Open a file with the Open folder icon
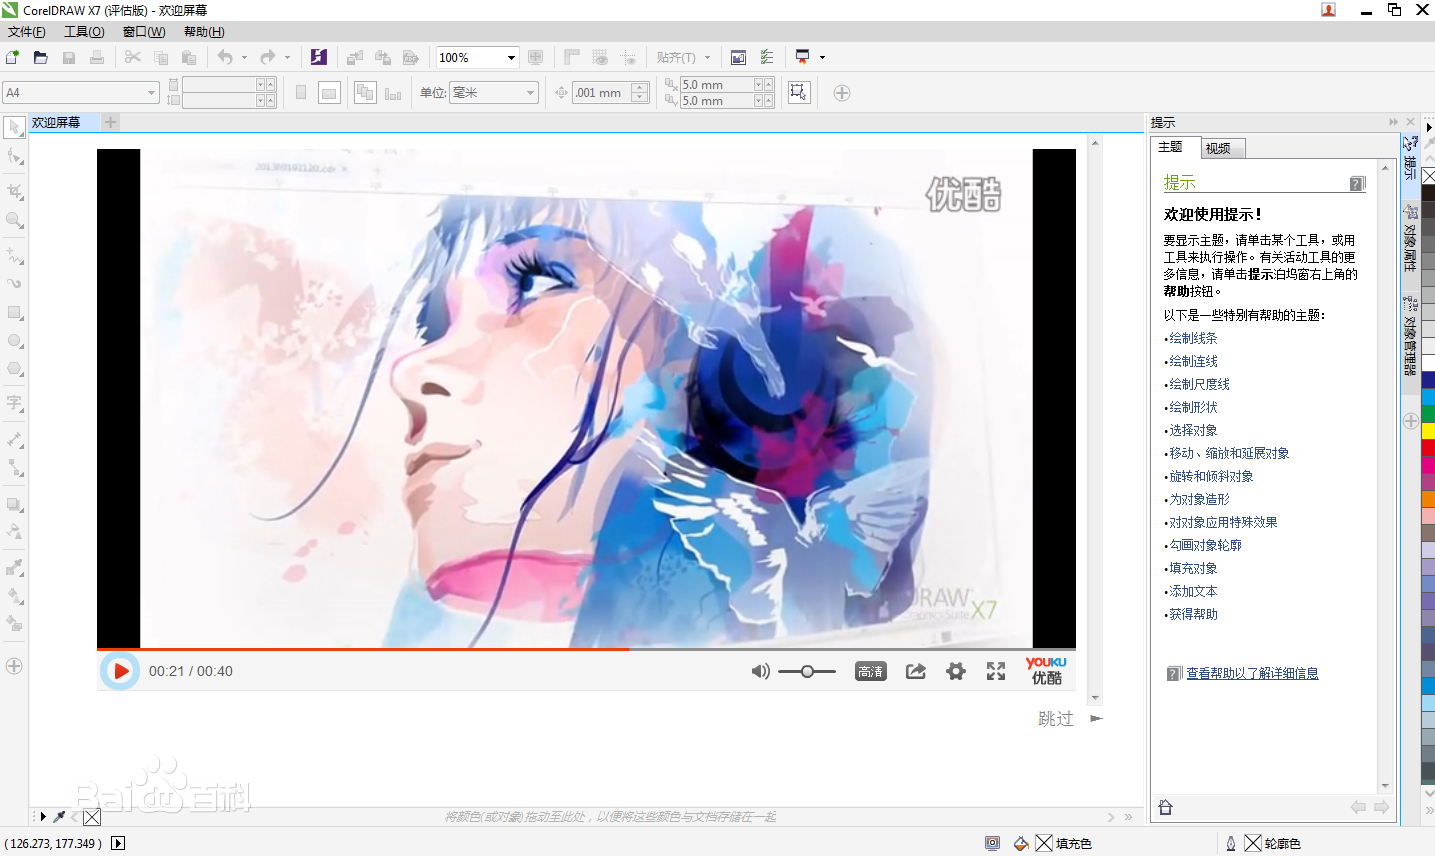The height and width of the screenshot is (856, 1435). pyautogui.click(x=41, y=58)
